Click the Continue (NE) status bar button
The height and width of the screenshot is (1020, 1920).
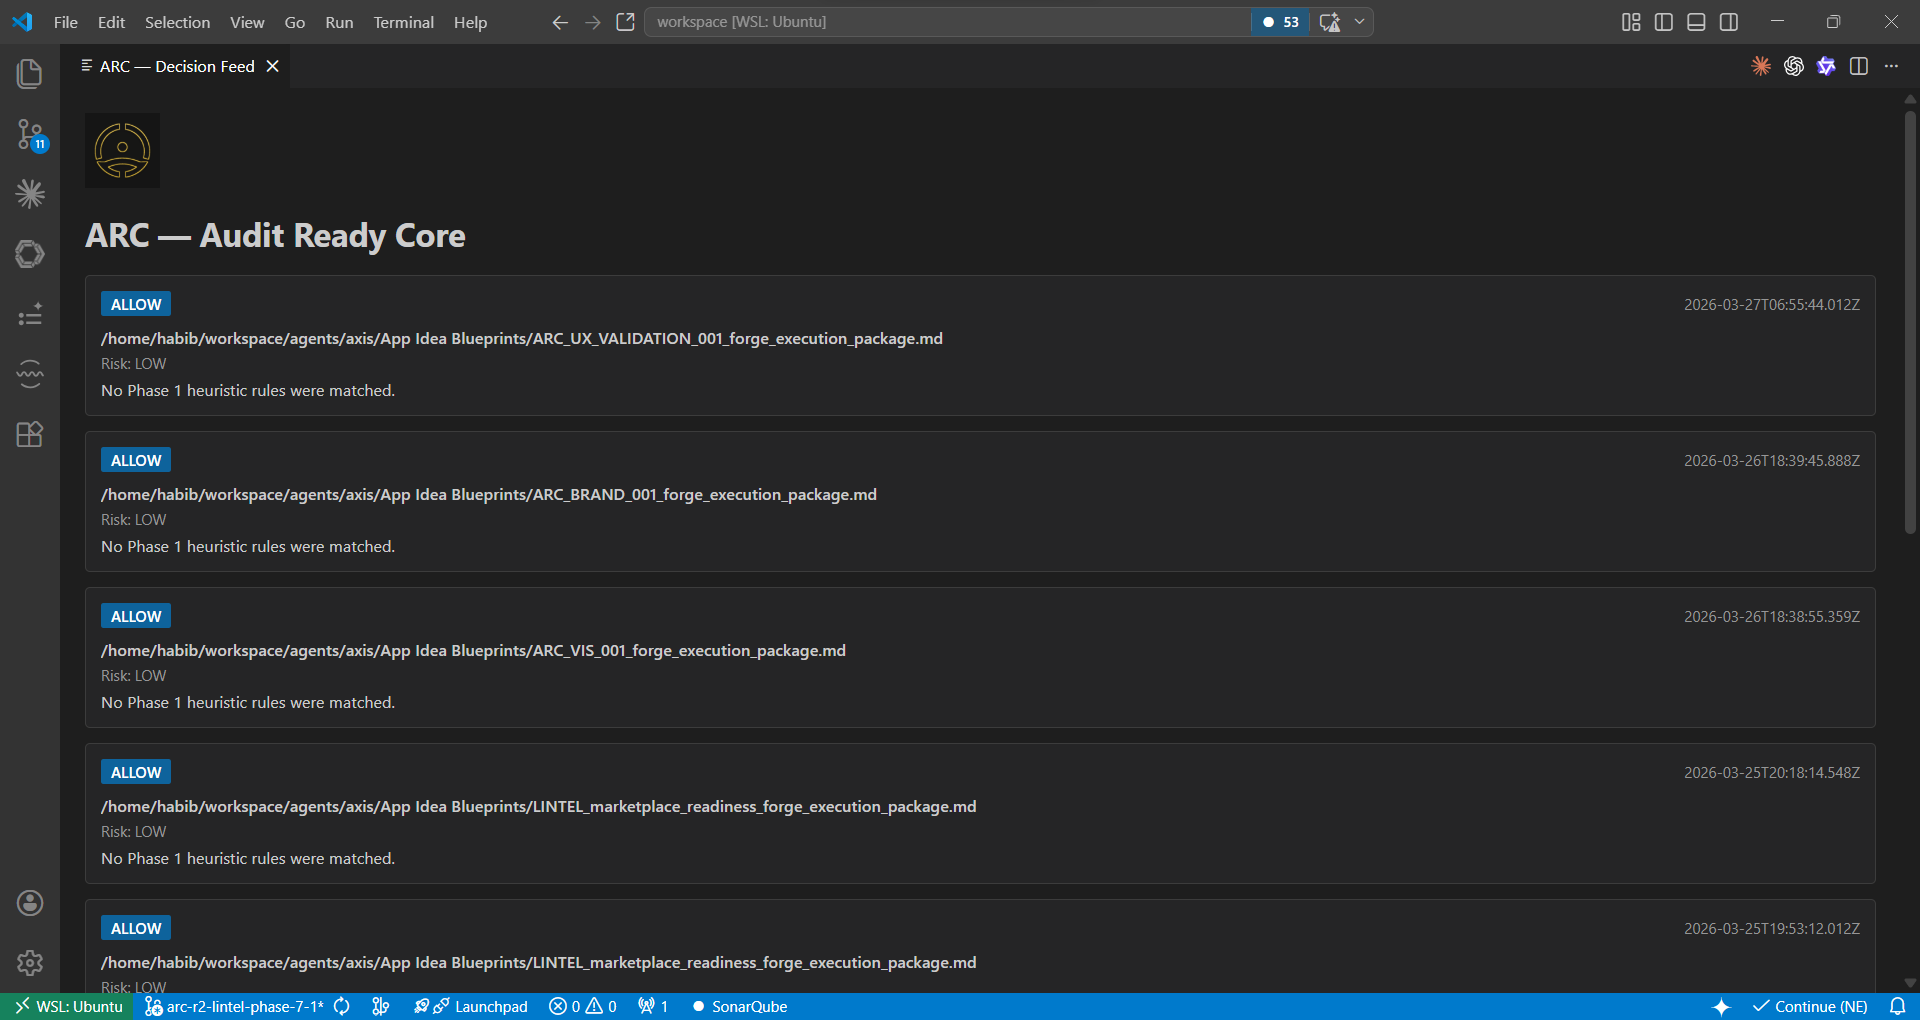click(1810, 1007)
